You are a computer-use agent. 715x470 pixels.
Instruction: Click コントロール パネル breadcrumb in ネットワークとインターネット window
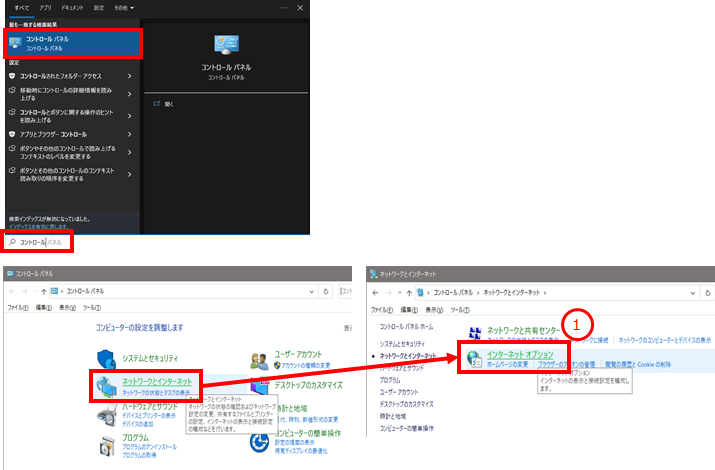[453, 293]
